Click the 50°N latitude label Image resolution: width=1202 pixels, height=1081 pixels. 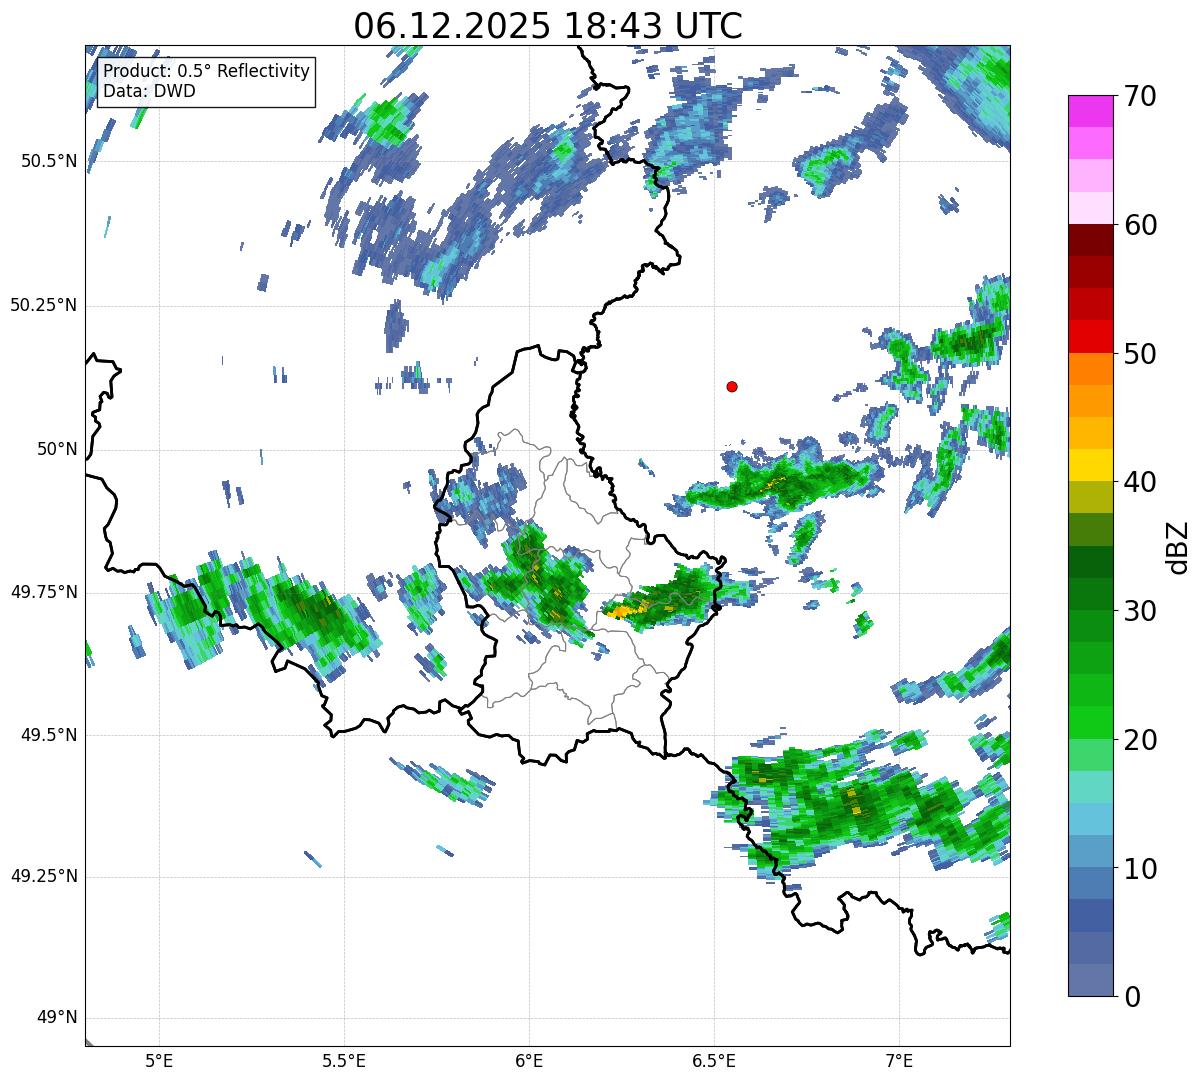(x=57, y=449)
